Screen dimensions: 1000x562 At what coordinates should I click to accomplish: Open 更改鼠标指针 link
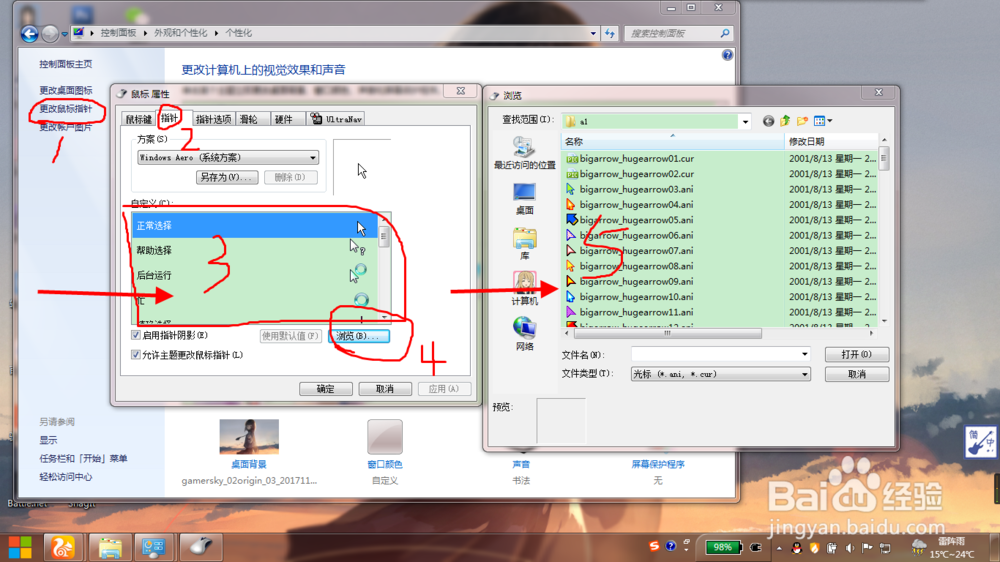66,108
